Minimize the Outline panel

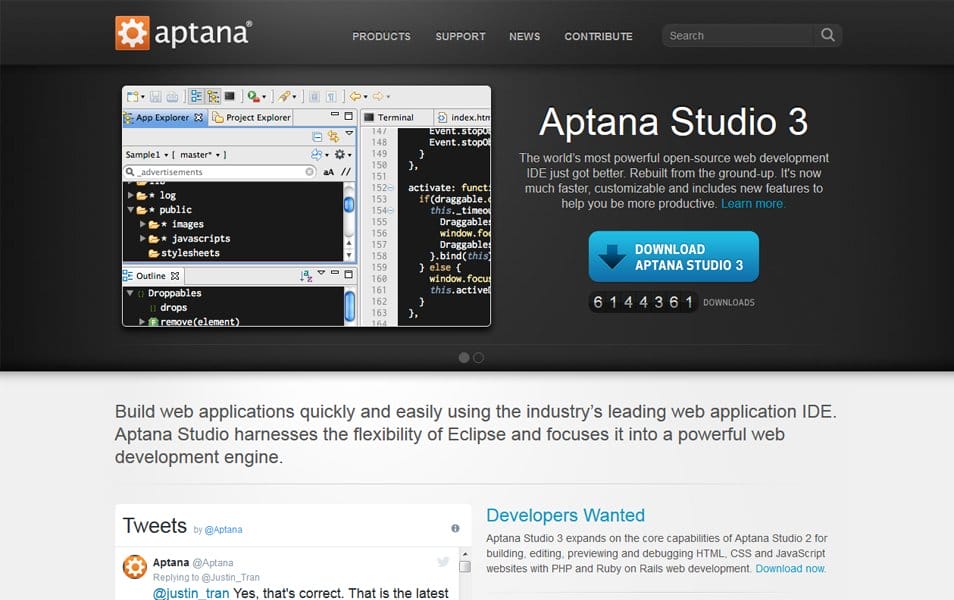click(335, 273)
